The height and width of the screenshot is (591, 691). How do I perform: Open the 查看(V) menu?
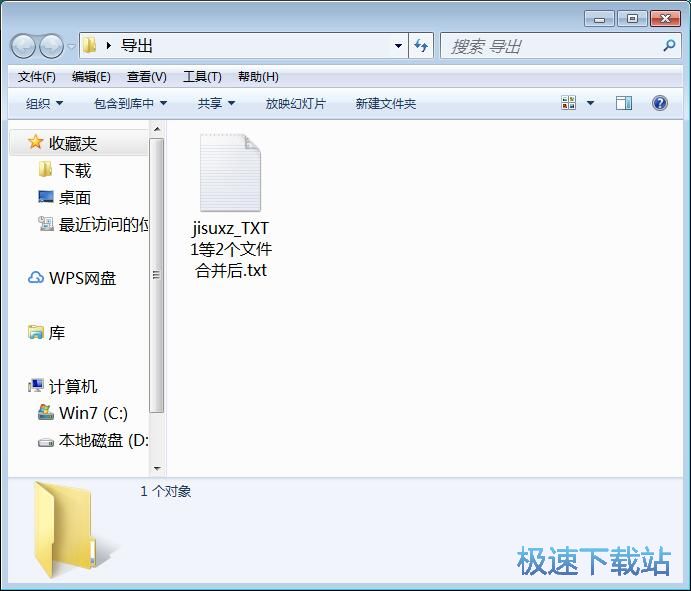pyautogui.click(x=147, y=77)
